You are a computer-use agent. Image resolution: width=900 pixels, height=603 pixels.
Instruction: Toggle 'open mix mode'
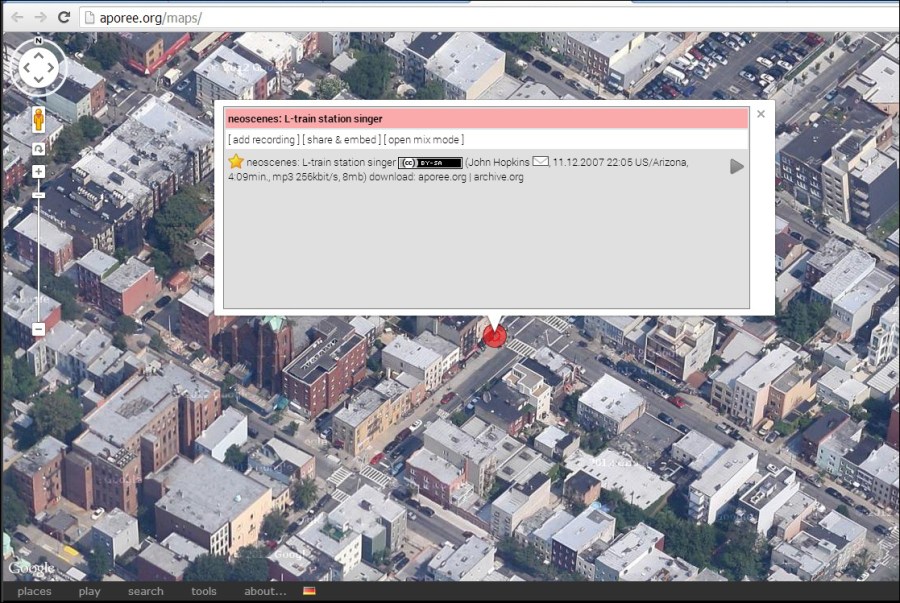click(x=425, y=140)
